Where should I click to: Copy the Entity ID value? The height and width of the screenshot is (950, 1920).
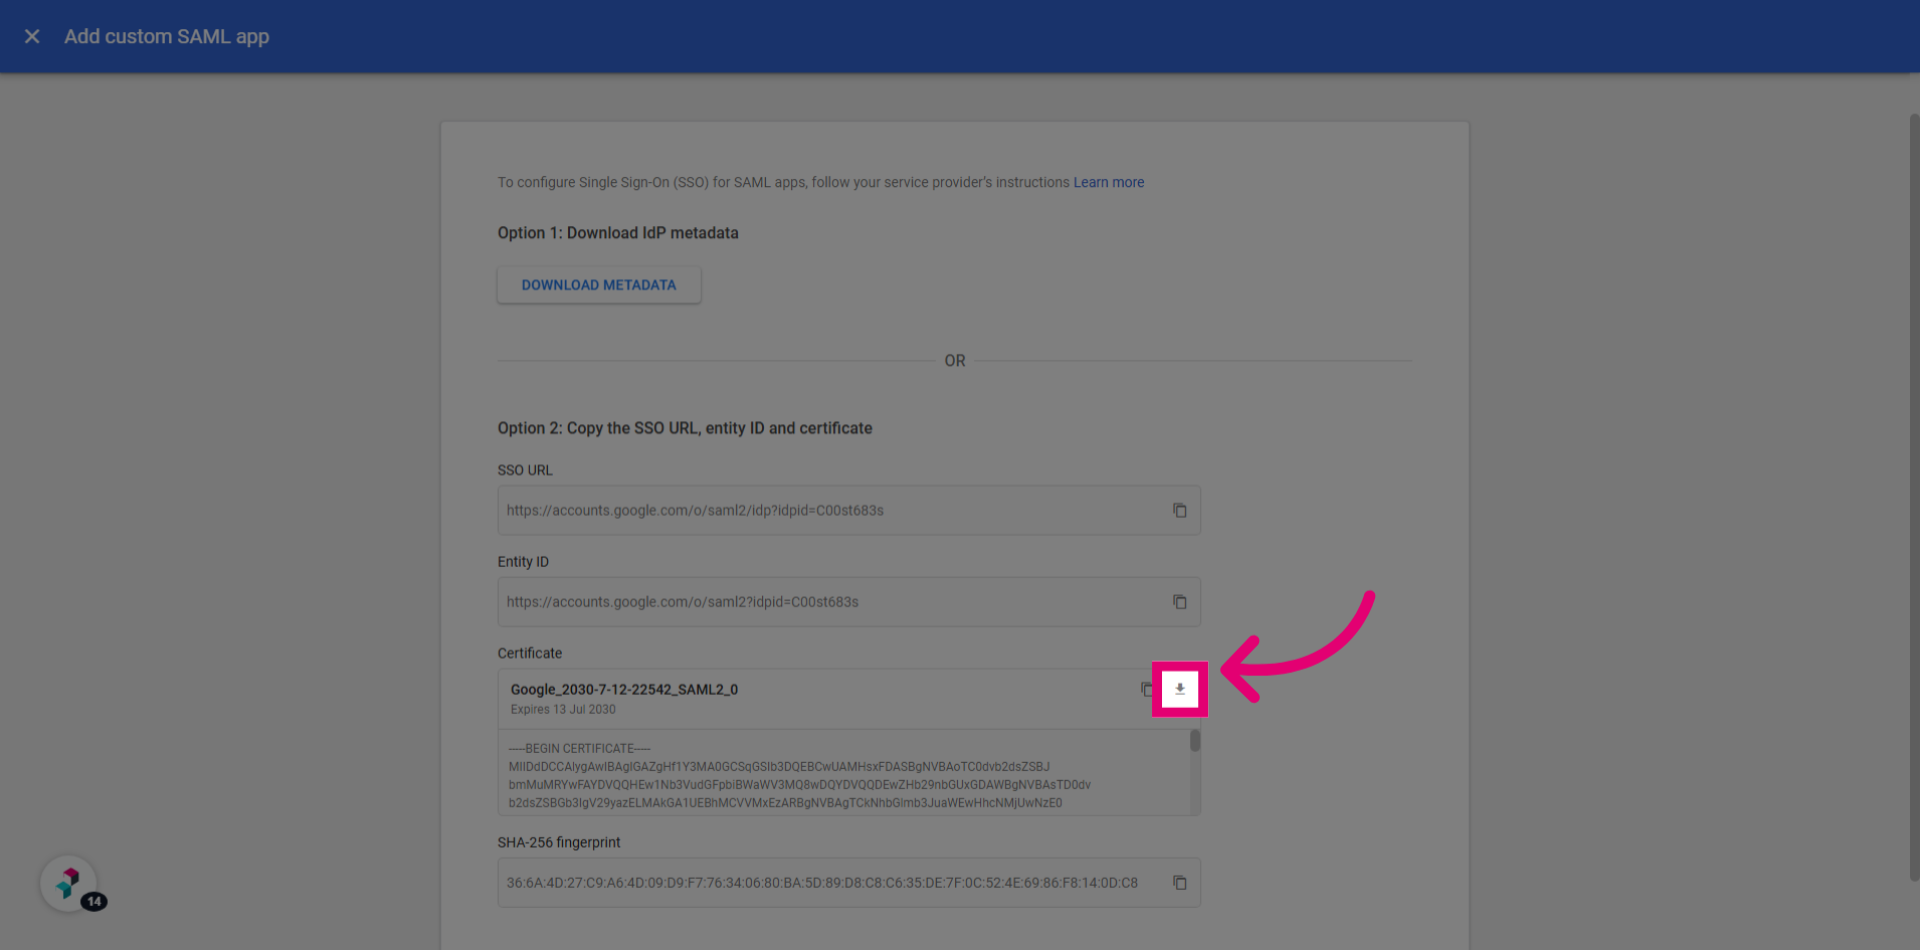(x=1180, y=602)
